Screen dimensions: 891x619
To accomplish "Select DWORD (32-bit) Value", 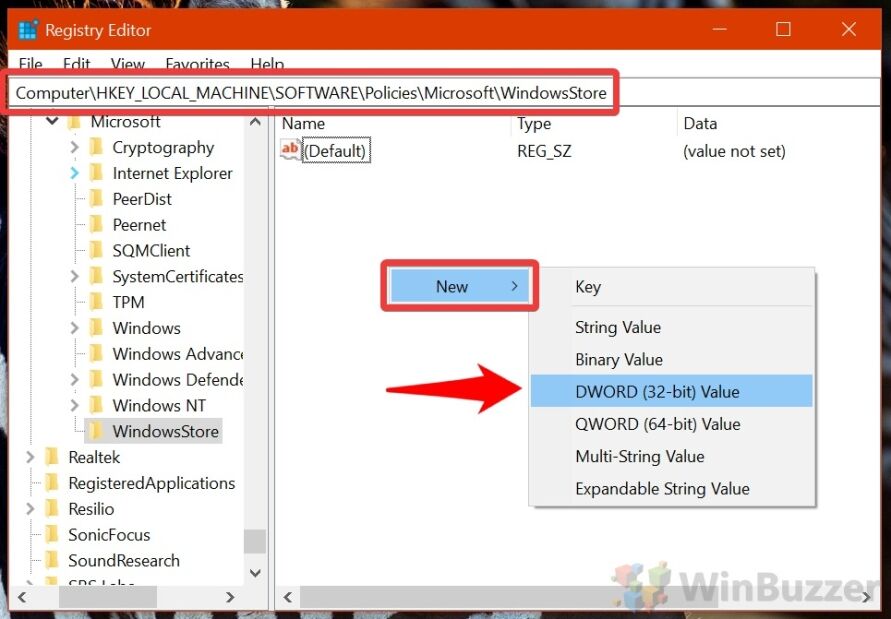I will coord(672,391).
